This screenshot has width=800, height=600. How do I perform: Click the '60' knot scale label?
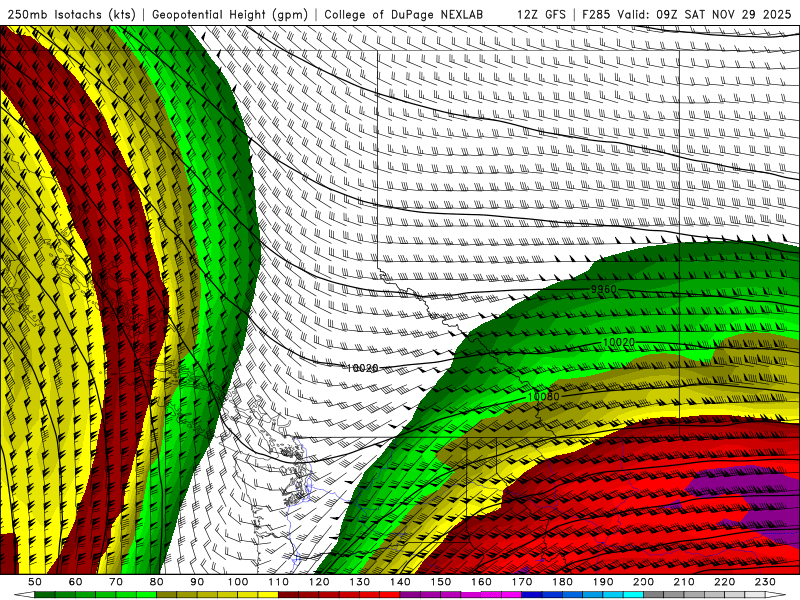pyautogui.click(x=76, y=582)
